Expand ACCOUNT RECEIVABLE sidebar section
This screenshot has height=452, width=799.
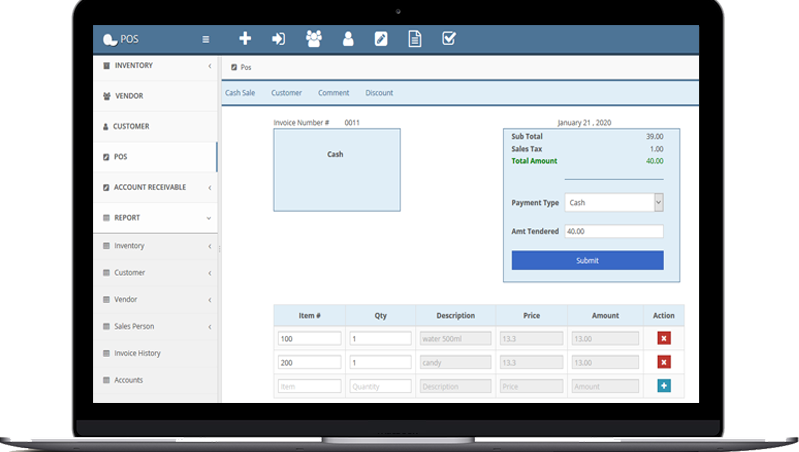click(155, 187)
